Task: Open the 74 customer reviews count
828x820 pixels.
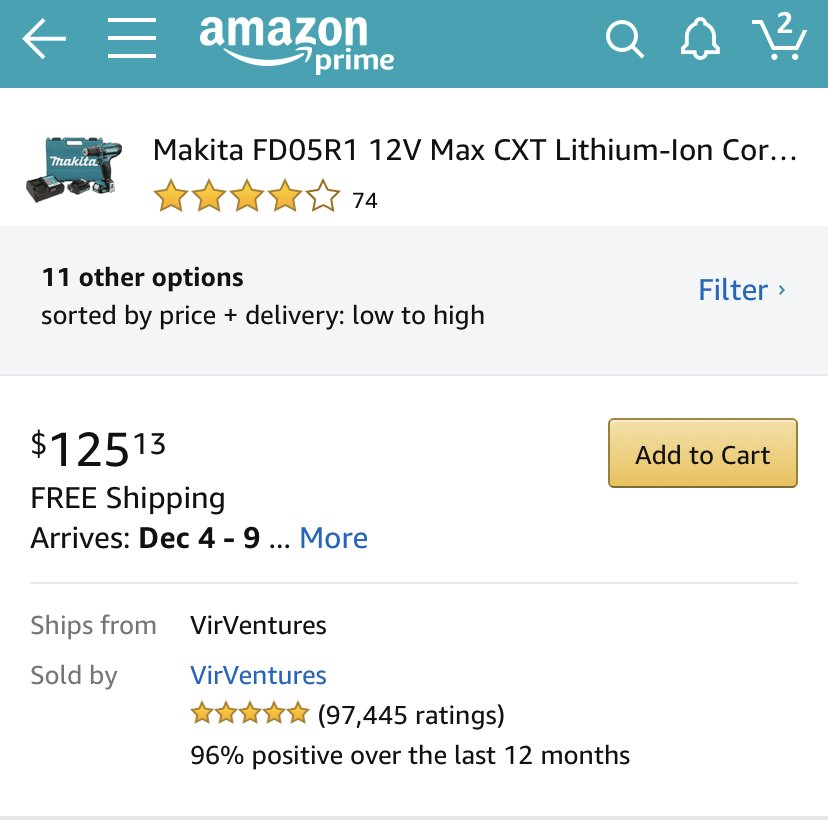Action: 365,201
